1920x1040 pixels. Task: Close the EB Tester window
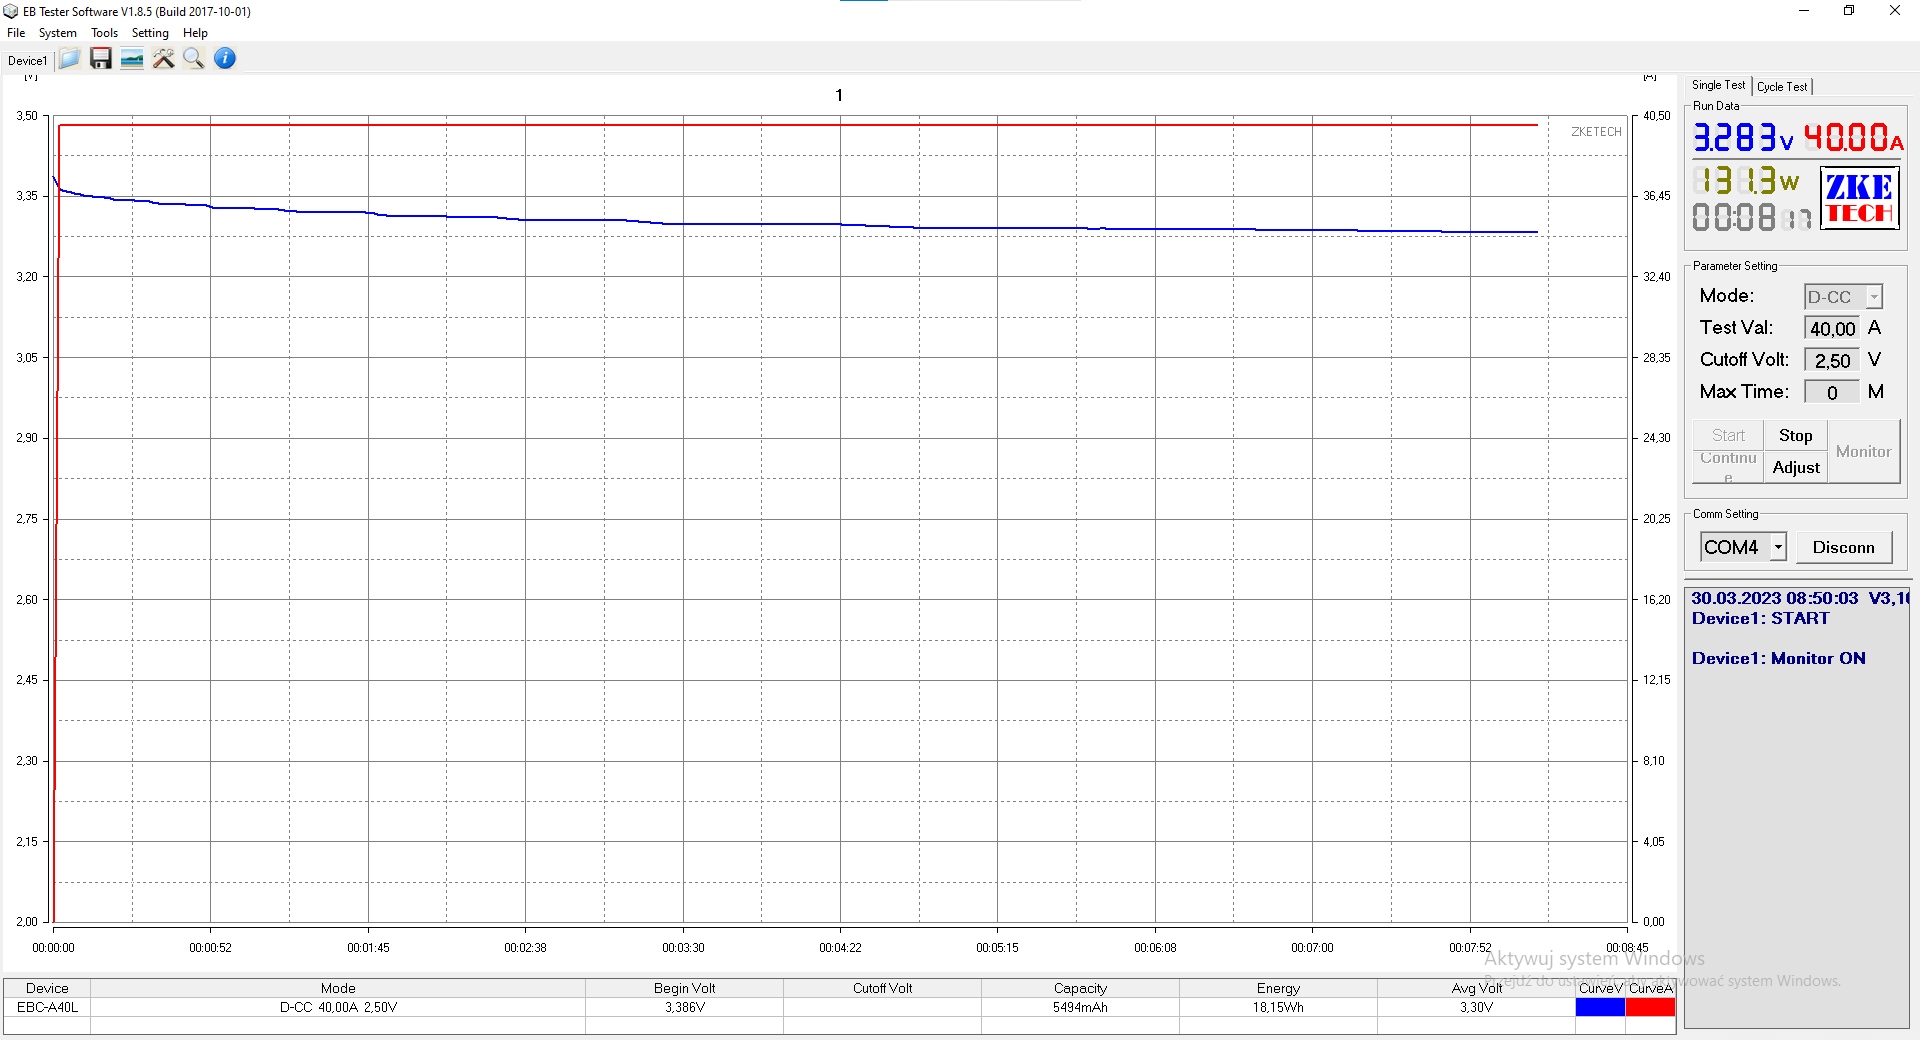pyautogui.click(x=1895, y=11)
